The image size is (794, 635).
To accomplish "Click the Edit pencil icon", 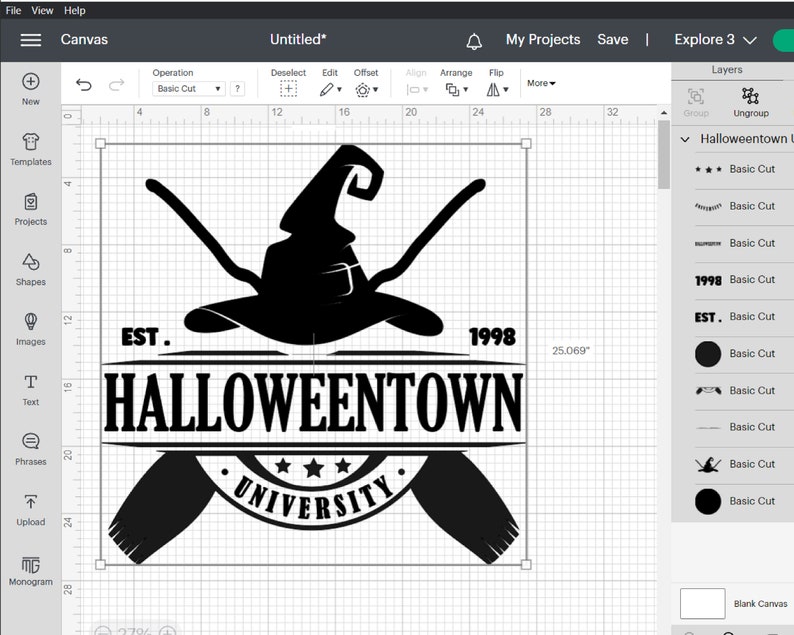I will click(327, 90).
